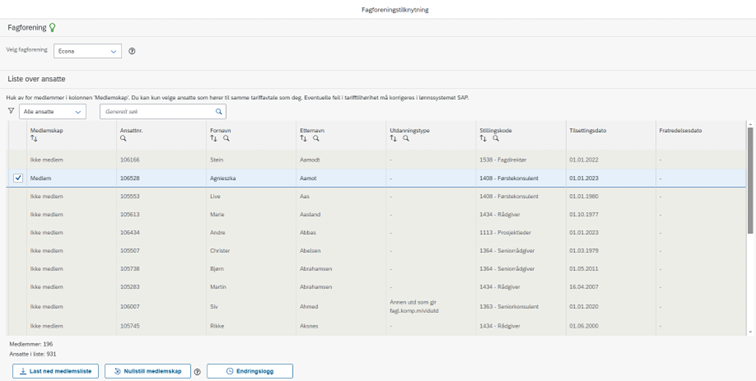The width and height of the screenshot is (756, 381).
Task: Click first name Agnieszka
Action: [x=223, y=178]
